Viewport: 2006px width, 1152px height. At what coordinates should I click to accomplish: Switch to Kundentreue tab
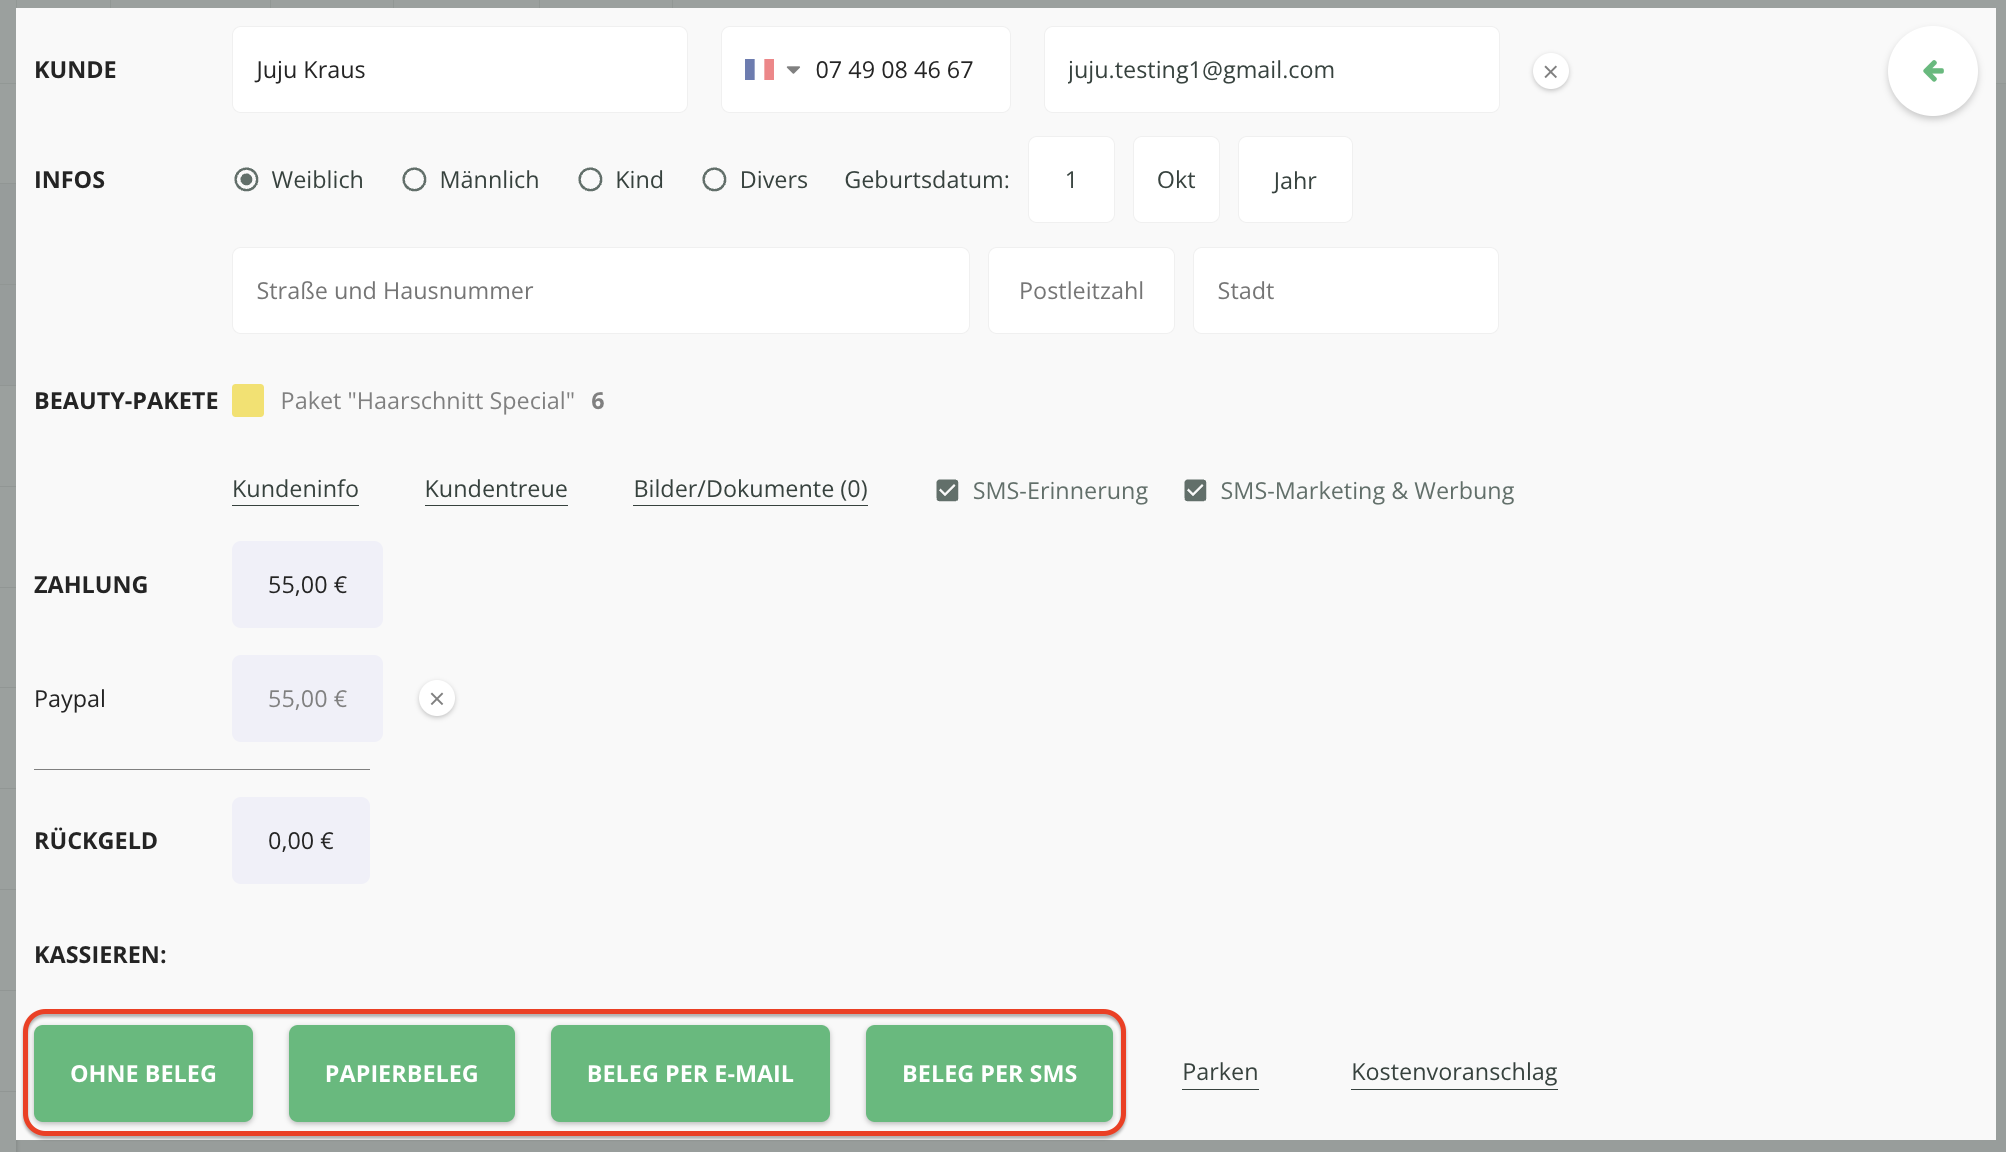pyautogui.click(x=496, y=489)
